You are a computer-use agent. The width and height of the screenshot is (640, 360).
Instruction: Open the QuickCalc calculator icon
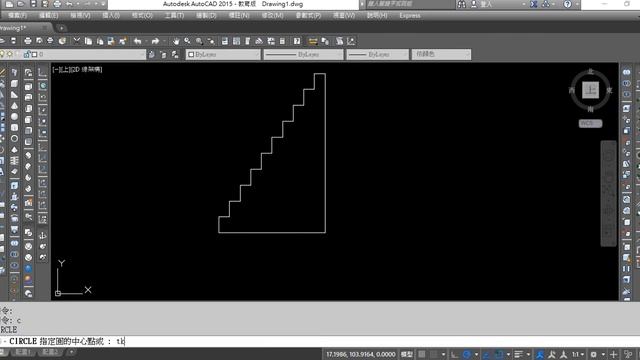pyautogui.click(x=282, y=41)
